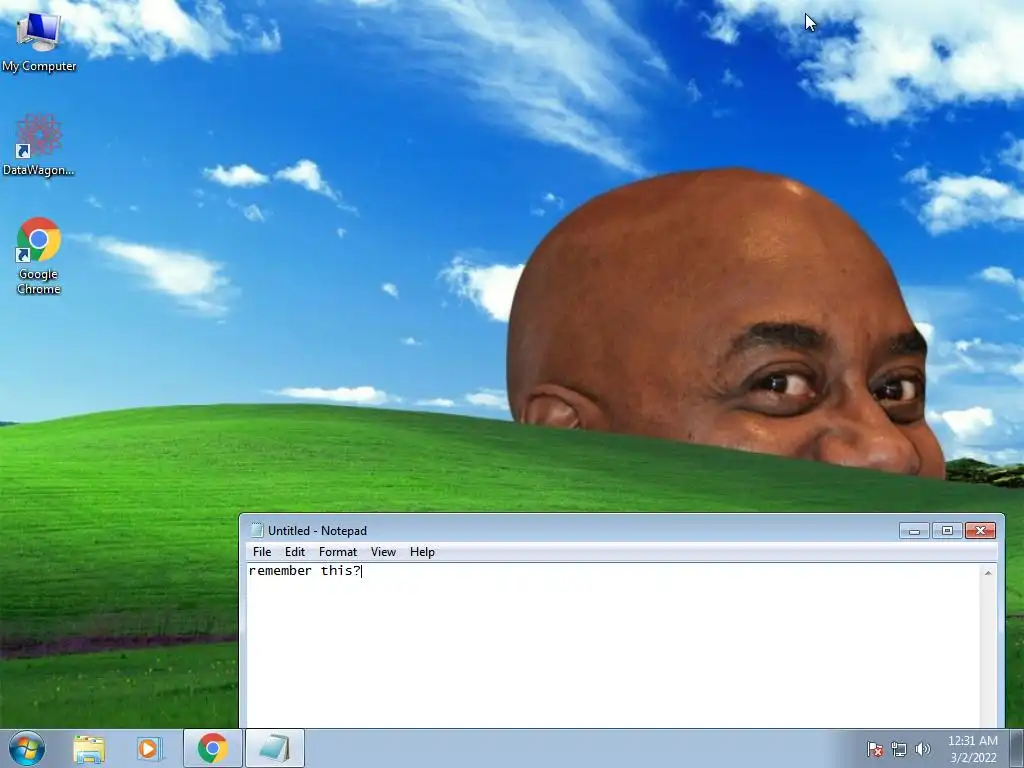
Task: Maximize the Notepad window
Action: click(947, 531)
